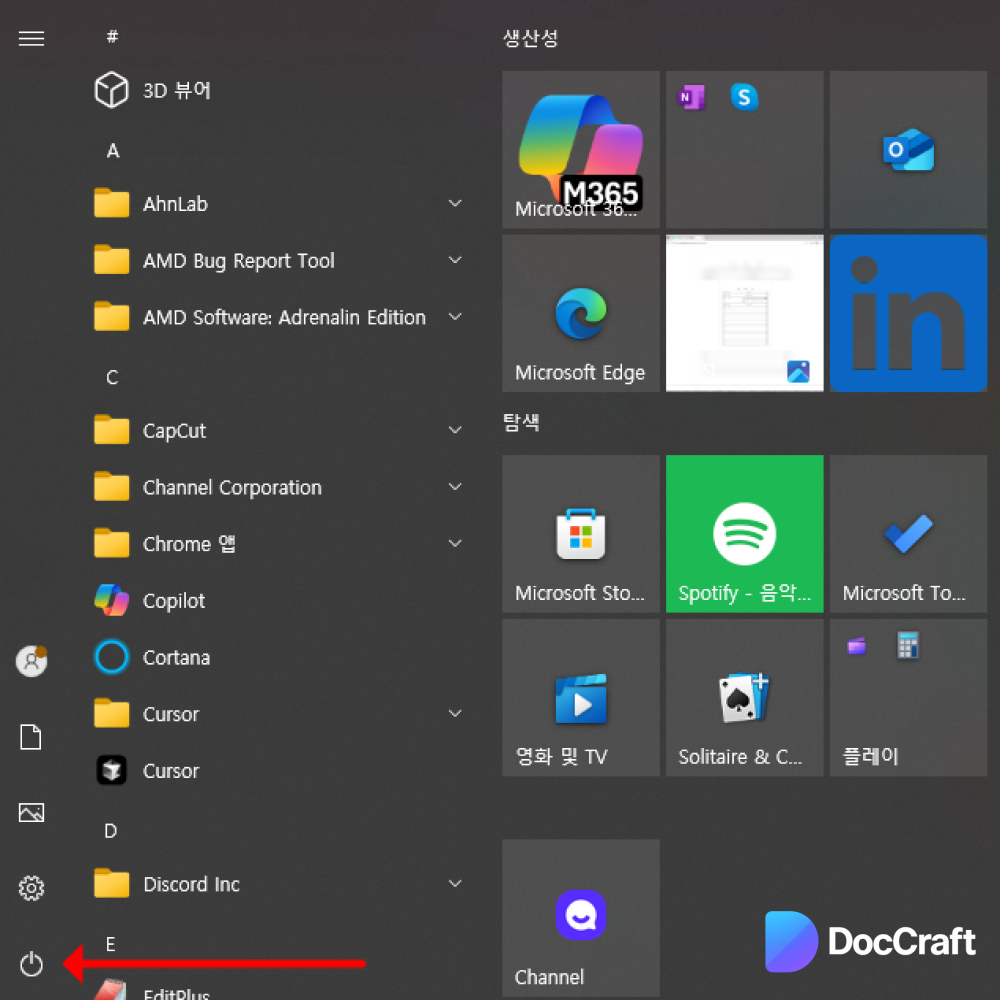Viewport: 1000px width, 1000px height.
Task: Expand the Chrome 앱 folder chevron
Action: [455, 544]
